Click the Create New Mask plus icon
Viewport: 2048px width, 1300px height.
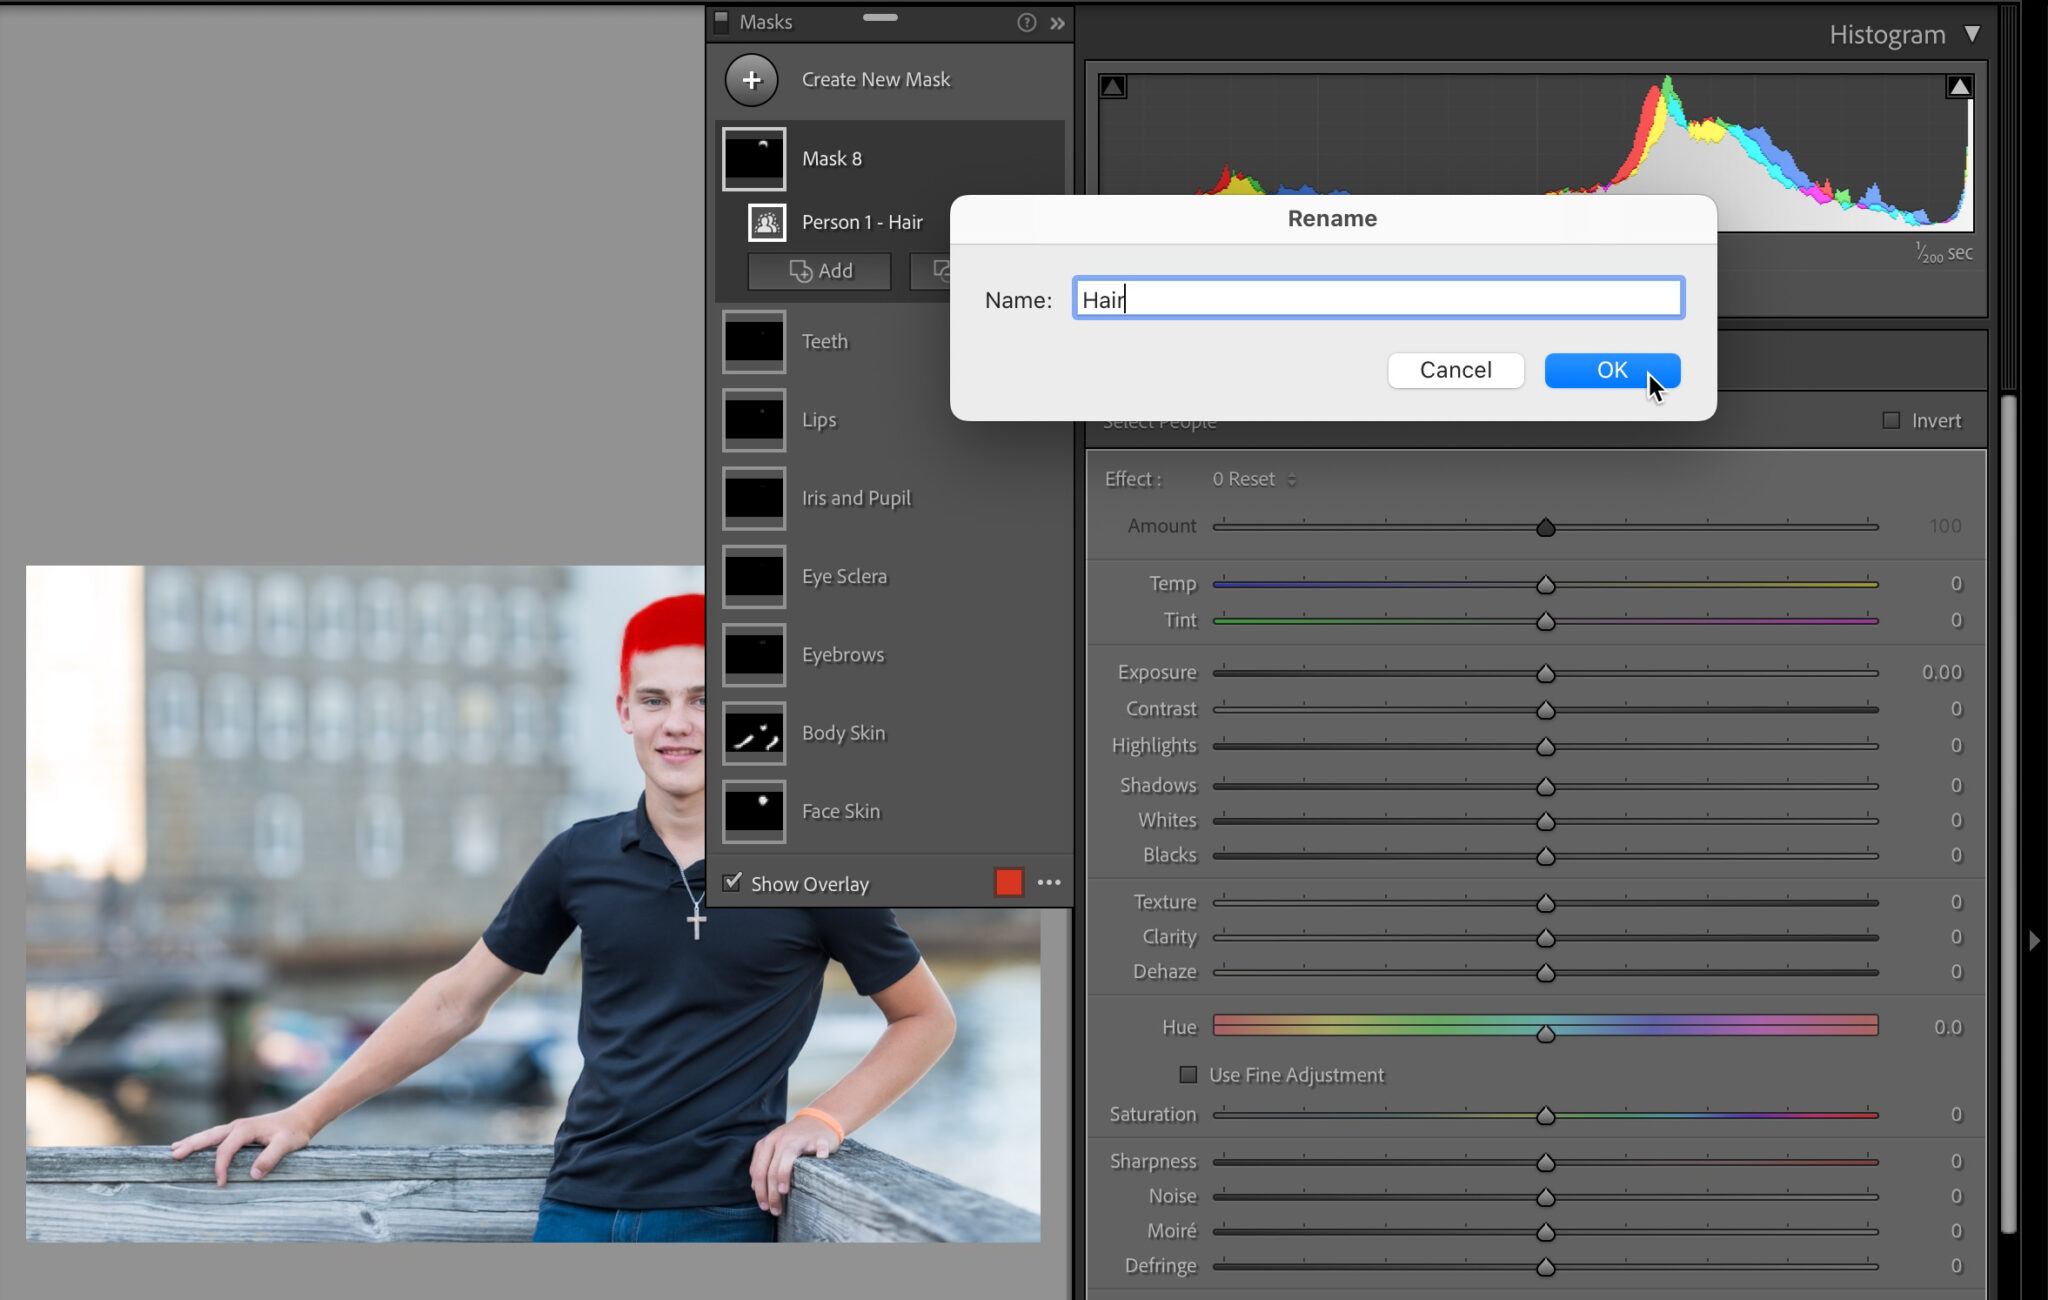750,79
